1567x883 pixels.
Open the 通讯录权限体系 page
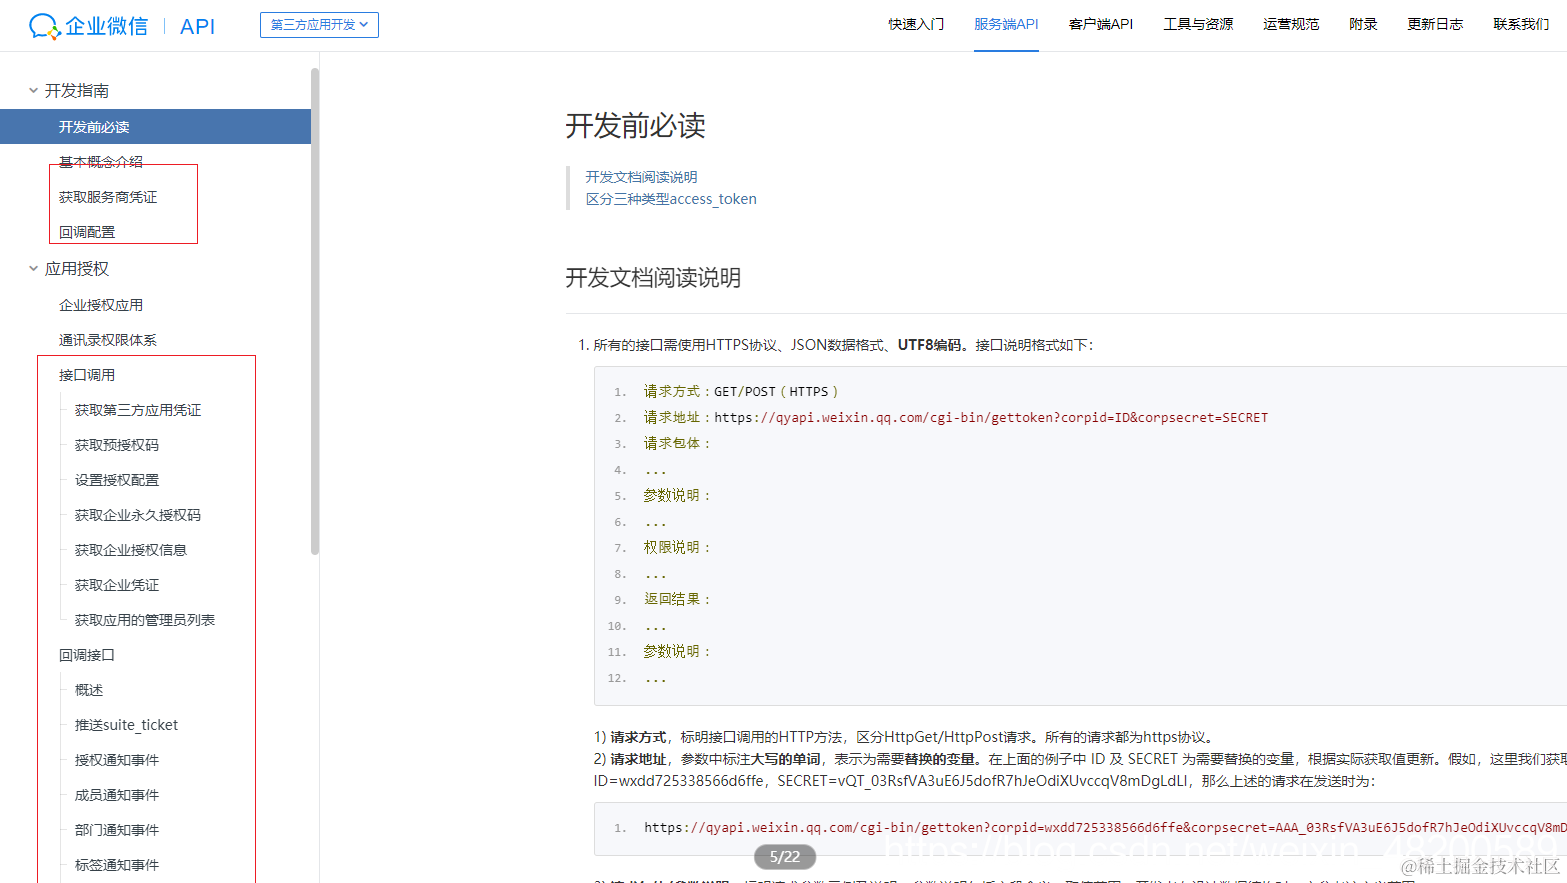coord(106,339)
